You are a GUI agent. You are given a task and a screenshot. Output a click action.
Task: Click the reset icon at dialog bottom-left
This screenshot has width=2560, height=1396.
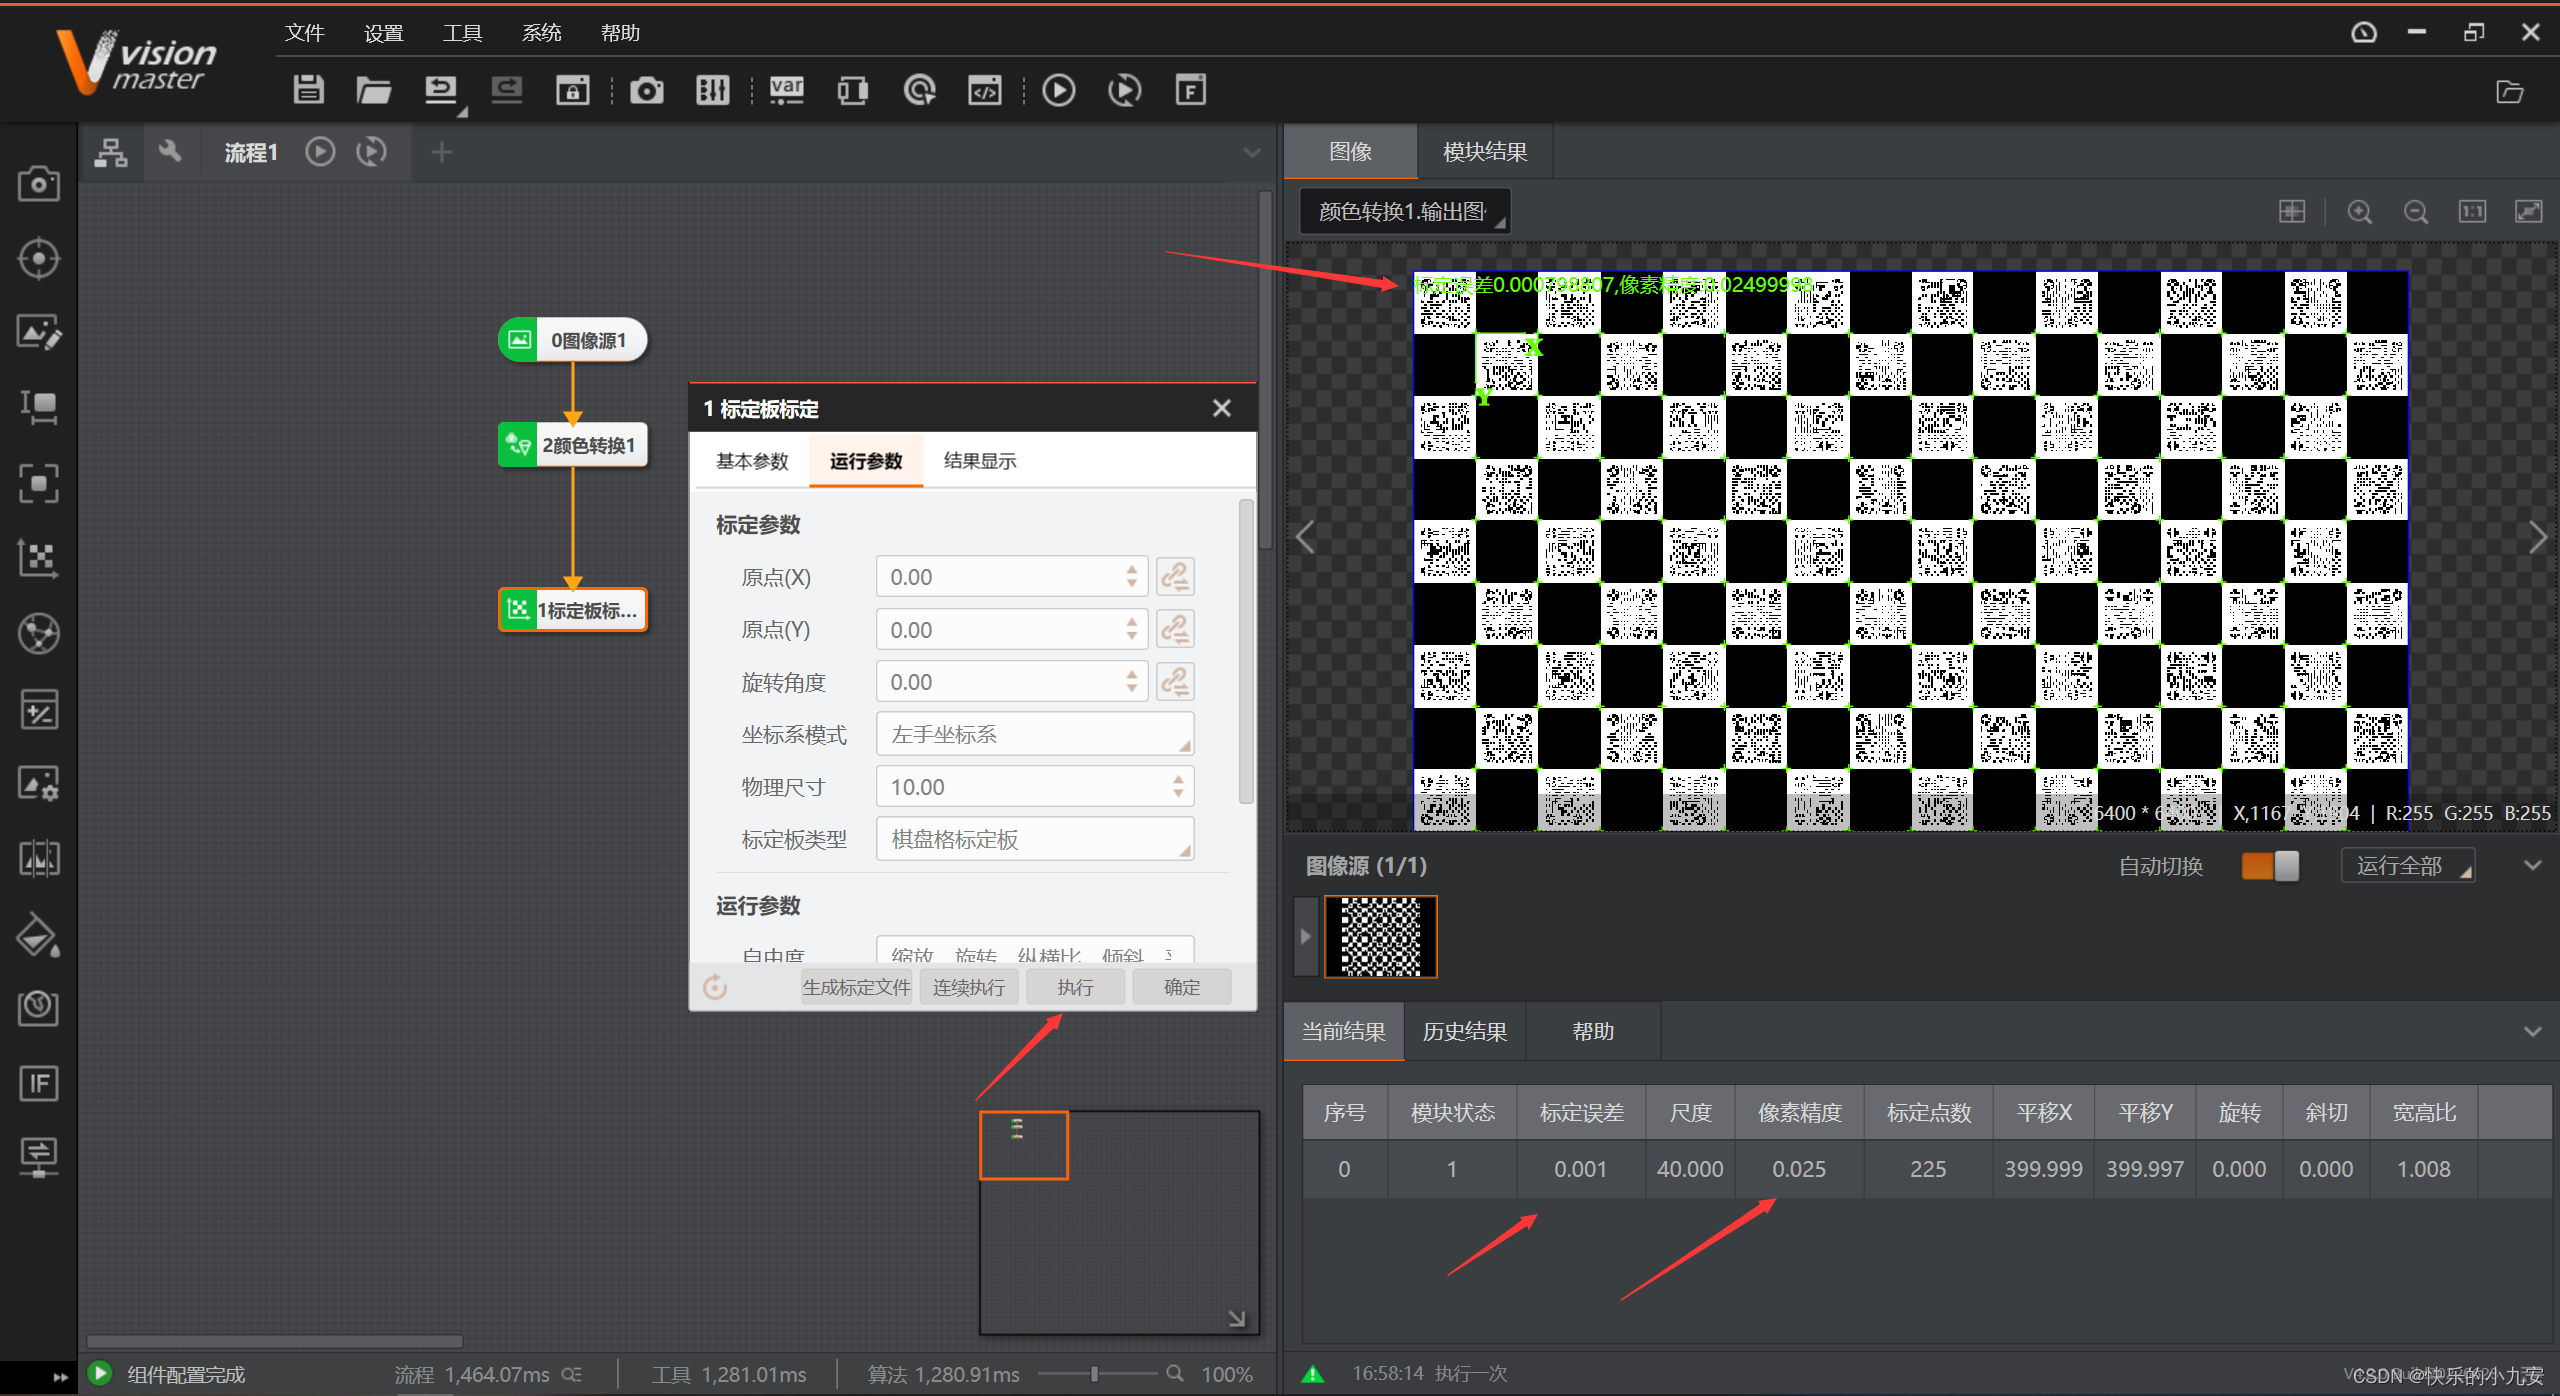[714, 987]
